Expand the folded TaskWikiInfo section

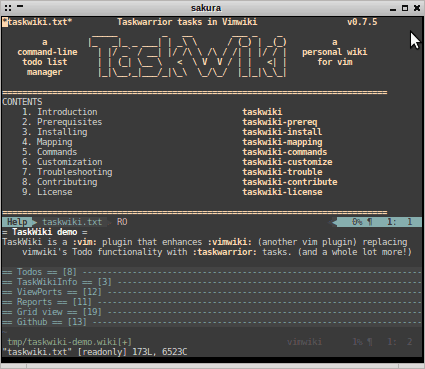click(x=212, y=282)
